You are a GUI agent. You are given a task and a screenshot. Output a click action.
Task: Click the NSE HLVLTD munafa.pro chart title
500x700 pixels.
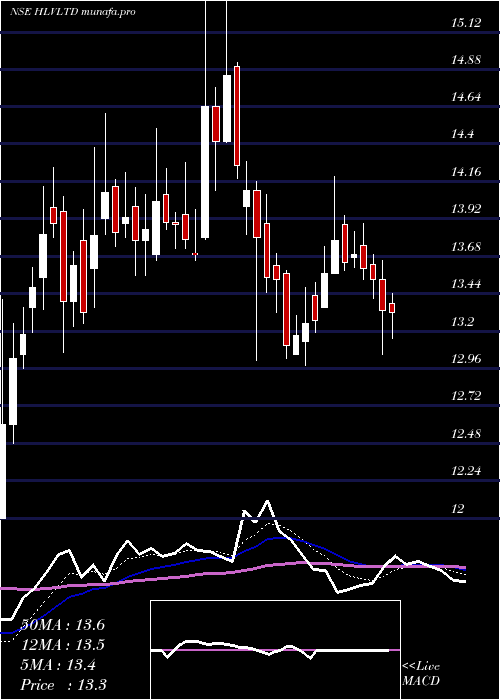(73, 12)
